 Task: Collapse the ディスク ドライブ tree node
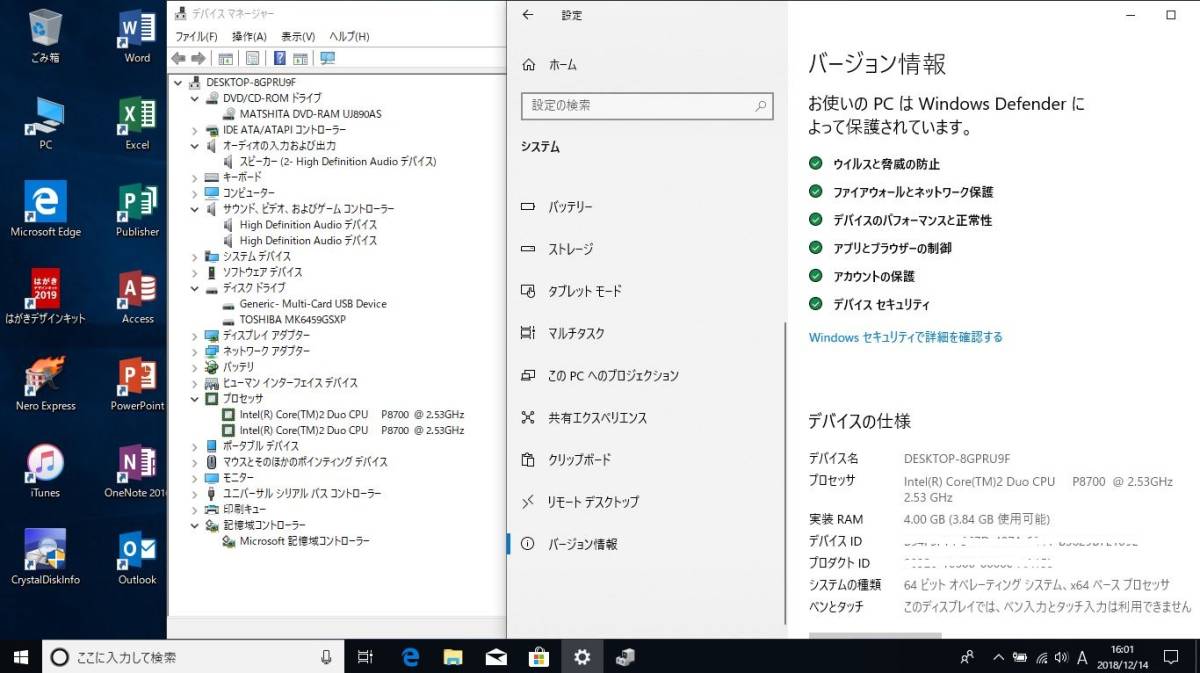[193, 288]
